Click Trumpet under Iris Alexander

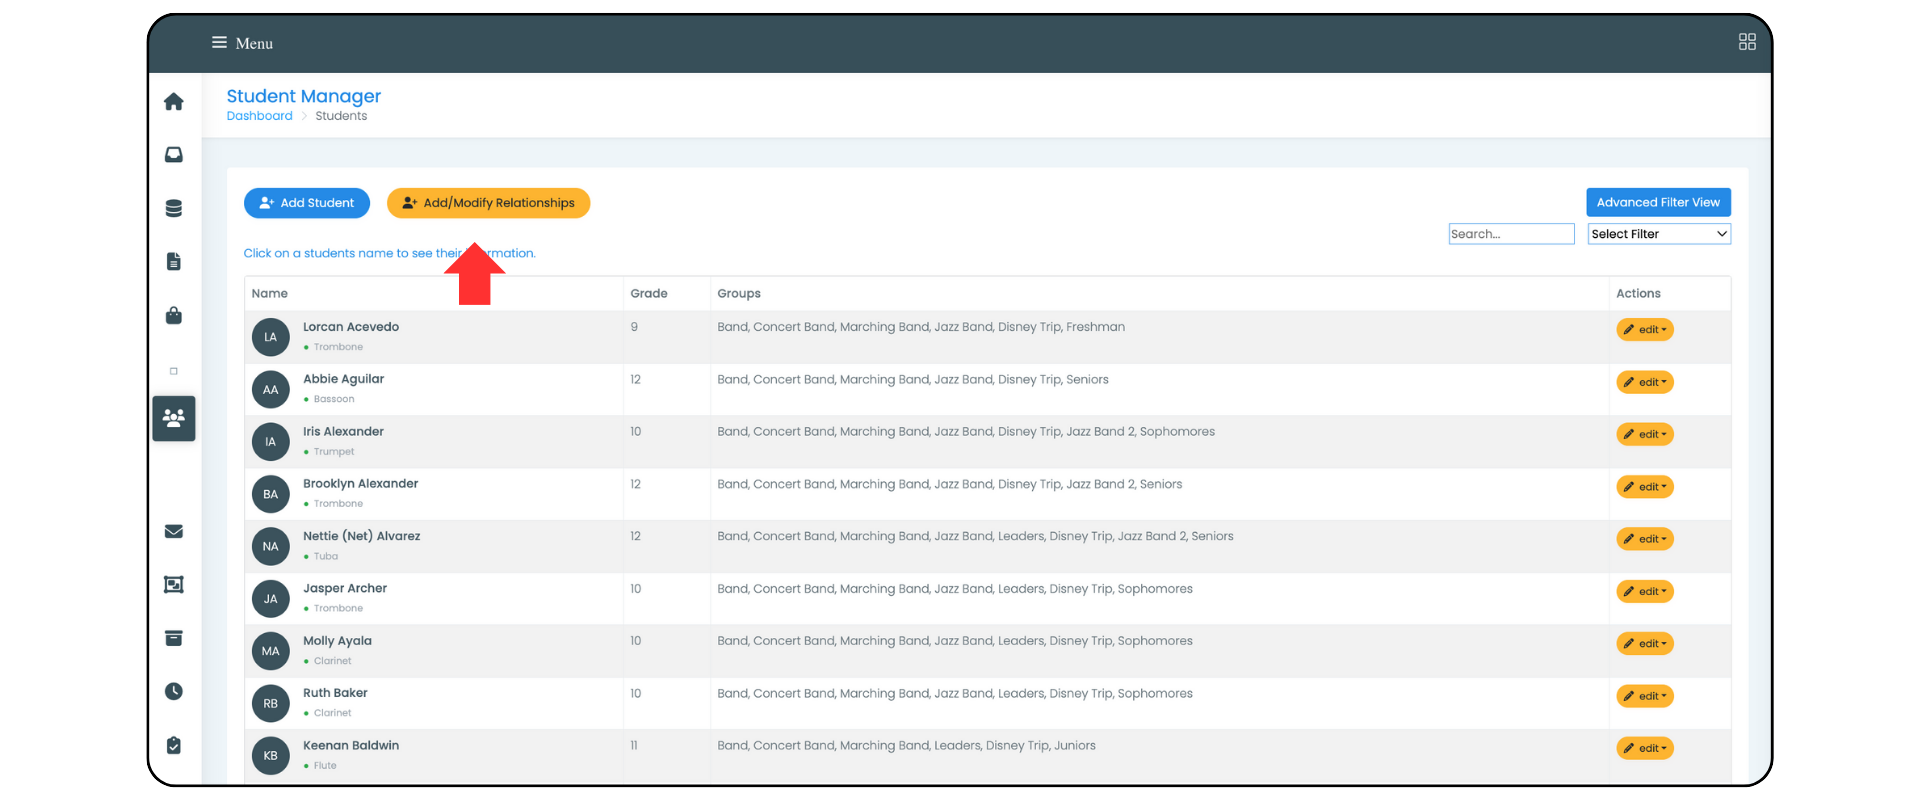coord(334,452)
